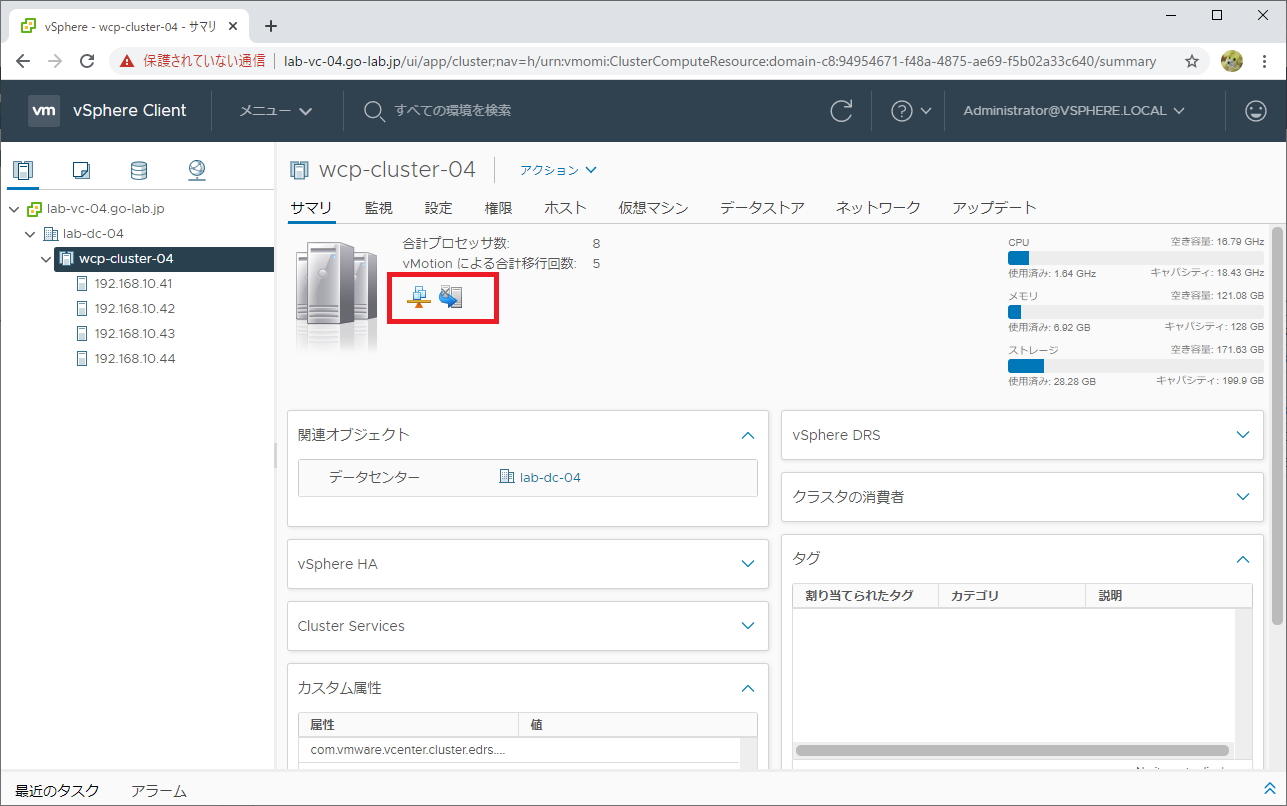Click the refresh icon in header
This screenshot has height=806, width=1287.
(843, 111)
